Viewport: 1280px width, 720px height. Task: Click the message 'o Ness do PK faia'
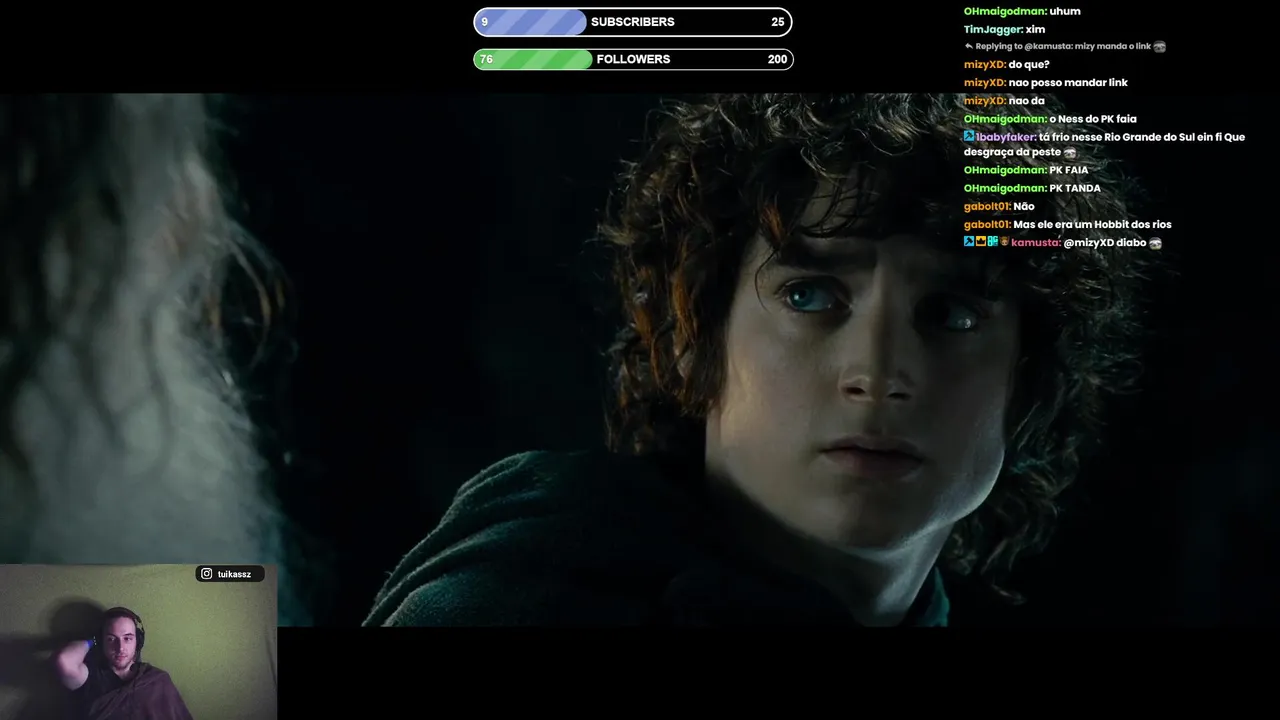tap(1093, 118)
